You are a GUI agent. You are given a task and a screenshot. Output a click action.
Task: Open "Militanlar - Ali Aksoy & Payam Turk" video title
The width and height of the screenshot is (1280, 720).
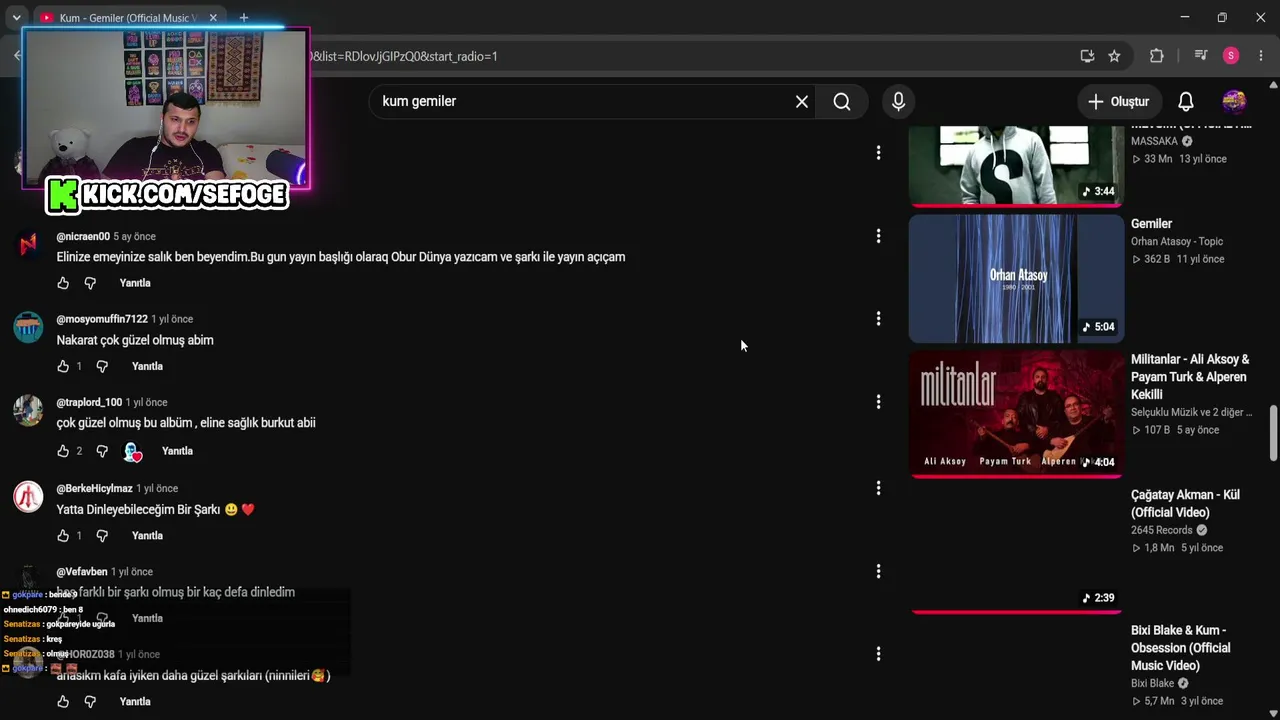coord(1190,376)
